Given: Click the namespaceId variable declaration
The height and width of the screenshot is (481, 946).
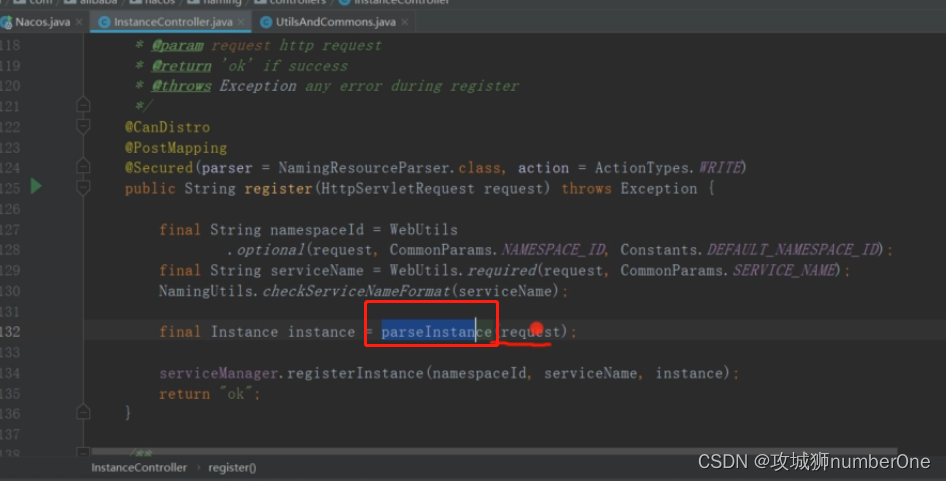Looking at the screenshot, I should [x=317, y=230].
